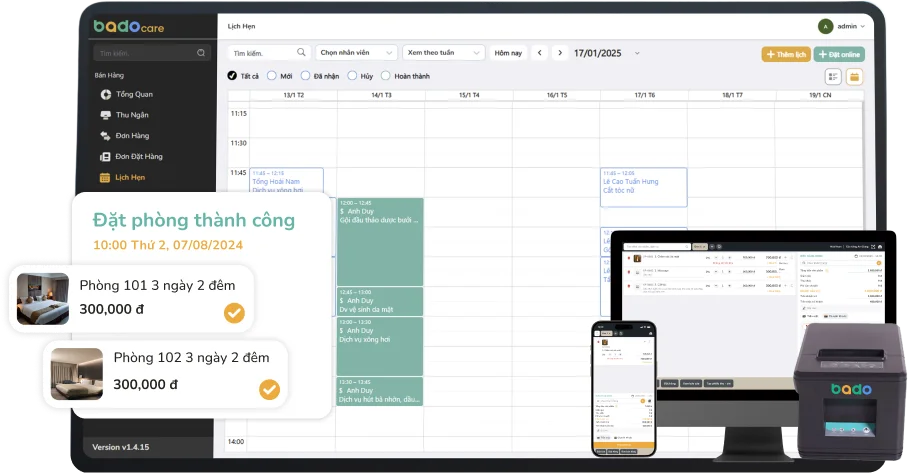
Task: Open the Chọn nhân viên dropdown
Action: click(x=356, y=52)
